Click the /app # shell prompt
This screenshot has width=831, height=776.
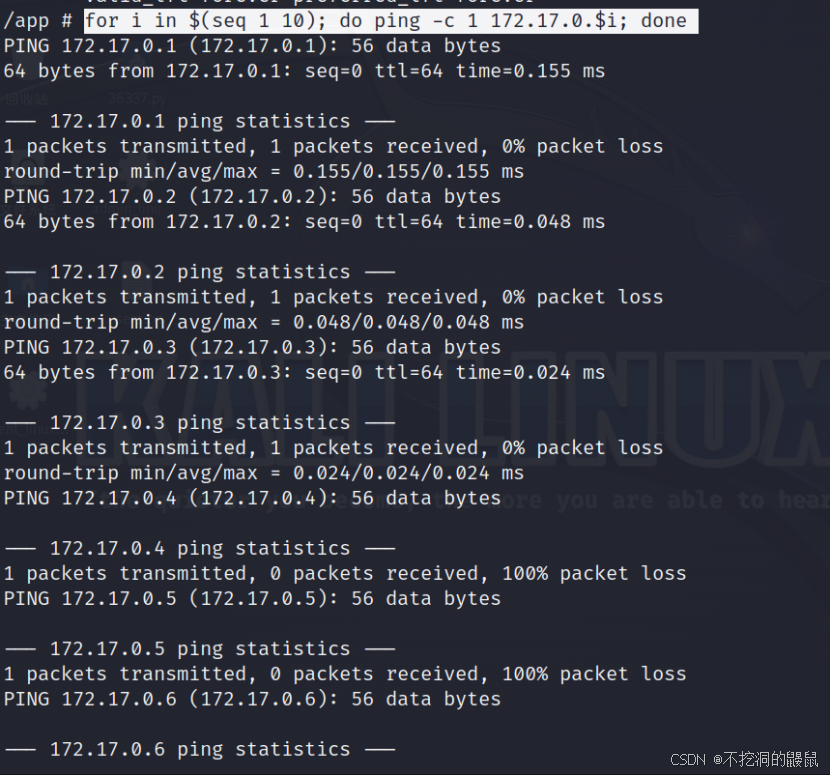click(38, 21)
